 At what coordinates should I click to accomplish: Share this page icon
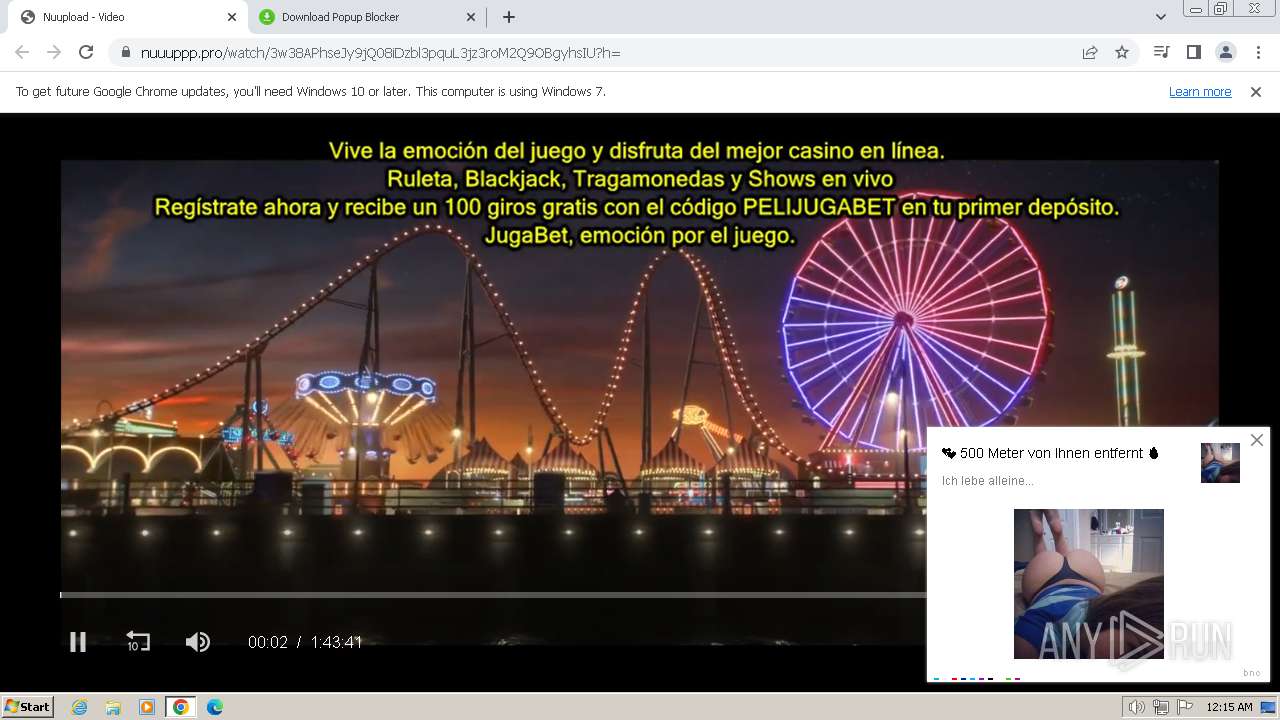(1090, 52)
